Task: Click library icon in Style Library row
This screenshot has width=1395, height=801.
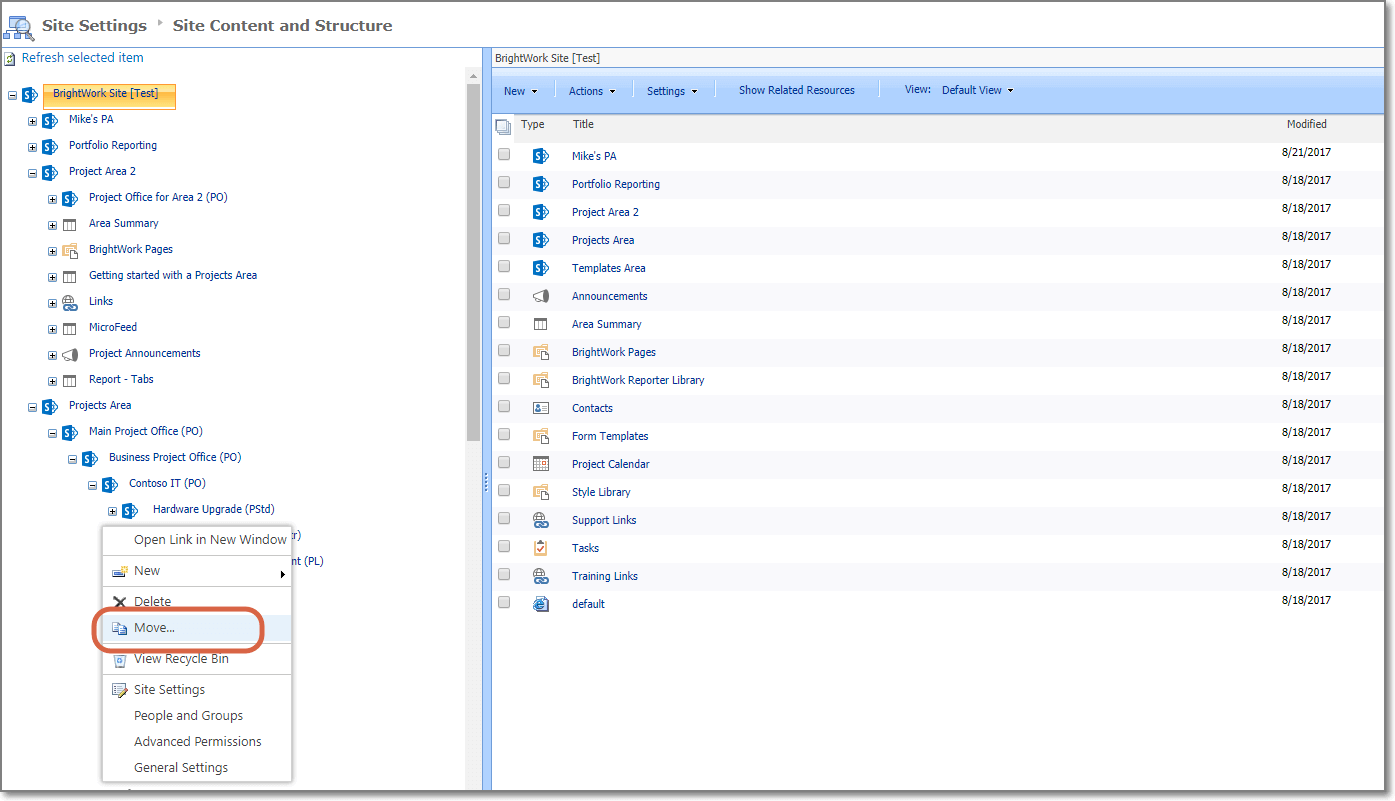Action: (x=541, y=492)
